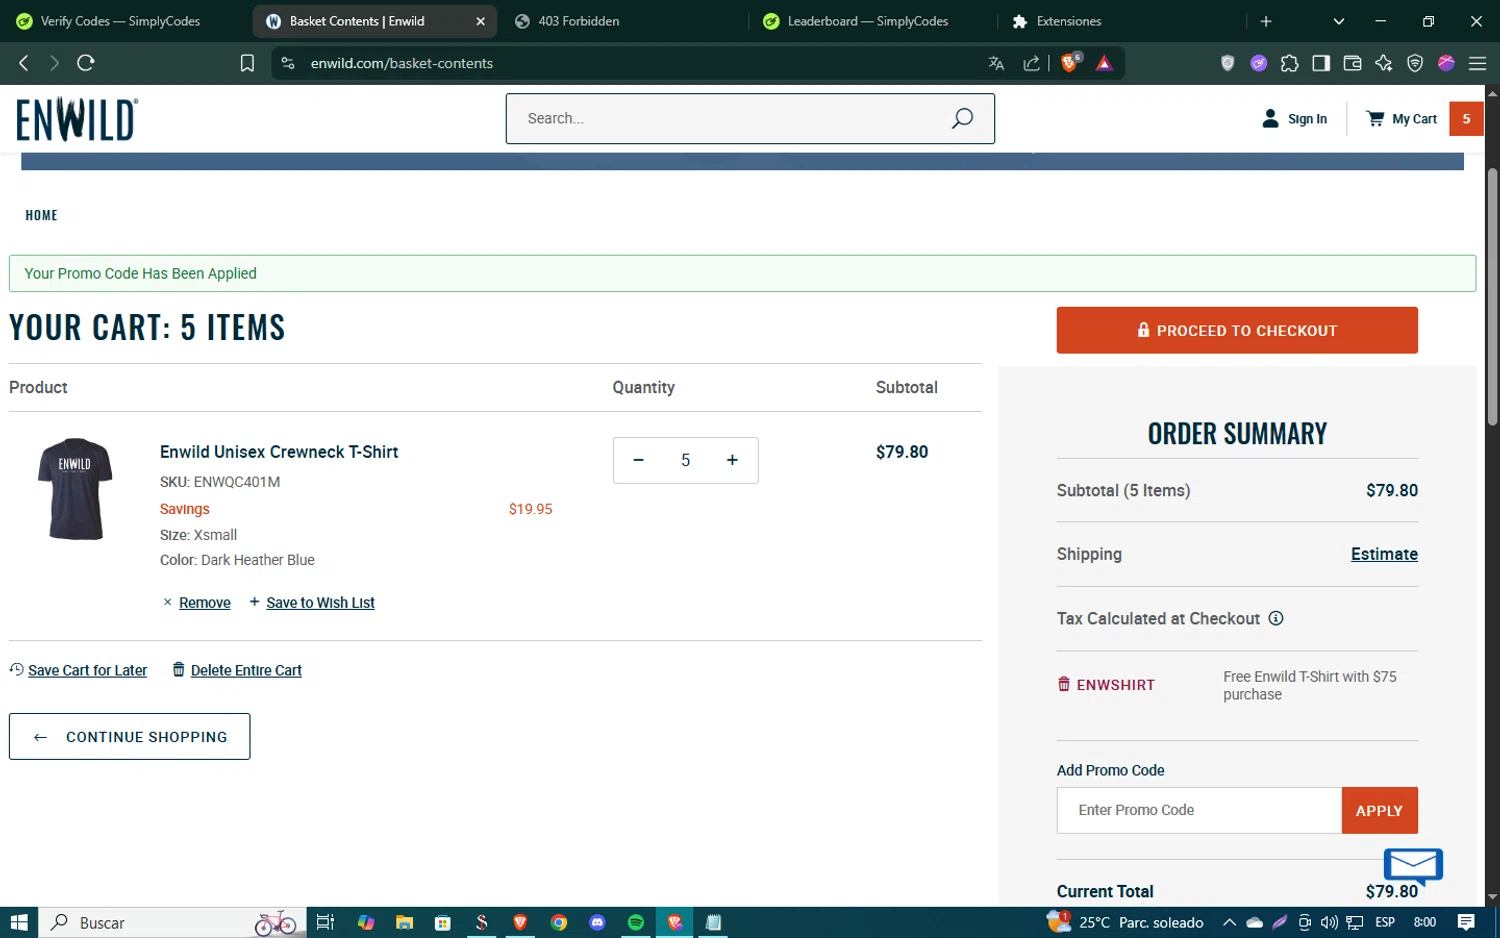Show hidden system tray icons chevron
The image size is (1500, 938).
(x=1229, y=922)
